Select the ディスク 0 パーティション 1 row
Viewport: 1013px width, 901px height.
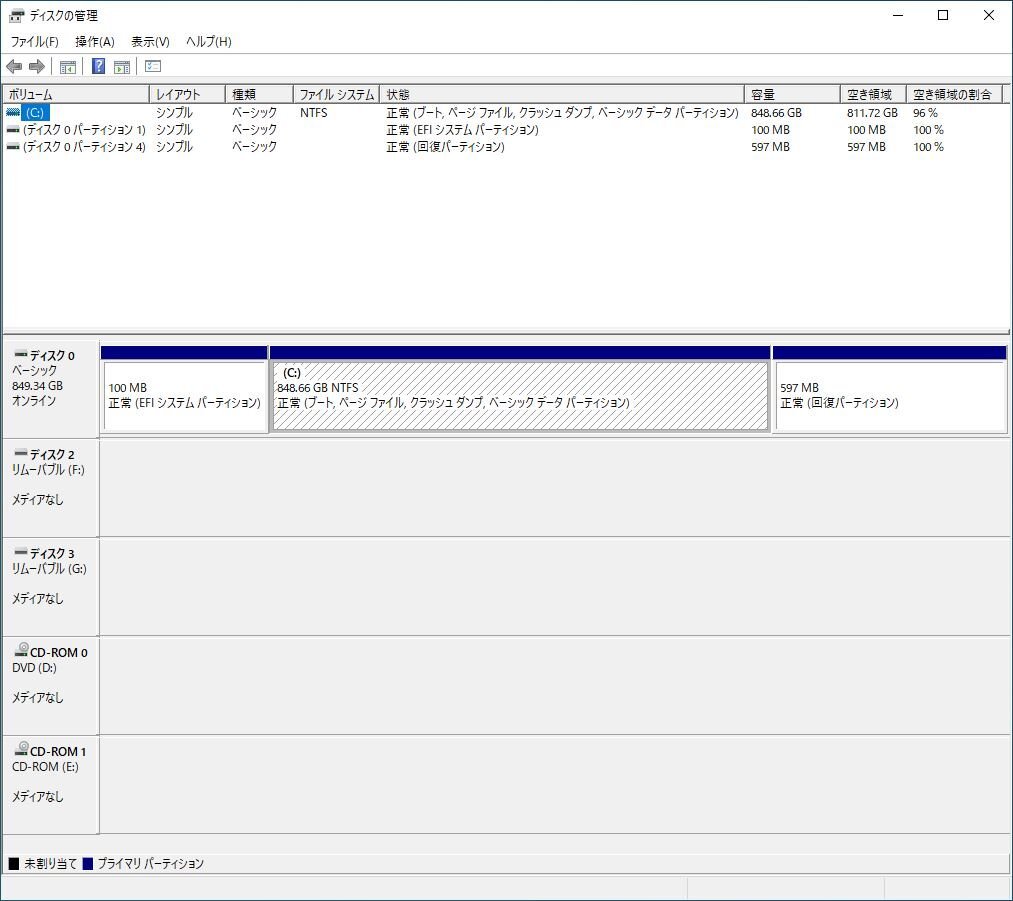click(x=504, y=130)
